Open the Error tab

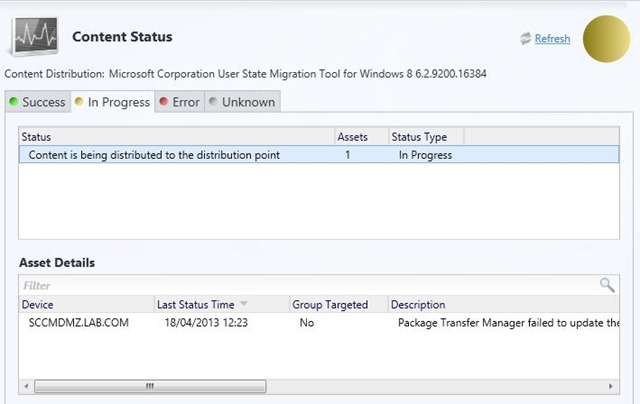(x=179, y=102)
